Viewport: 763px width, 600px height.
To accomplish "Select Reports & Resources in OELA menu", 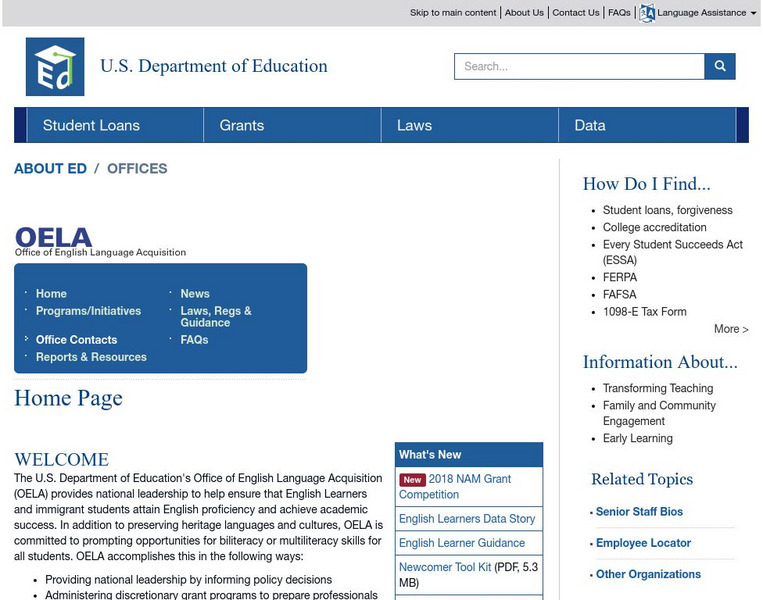I will [91, 357].
